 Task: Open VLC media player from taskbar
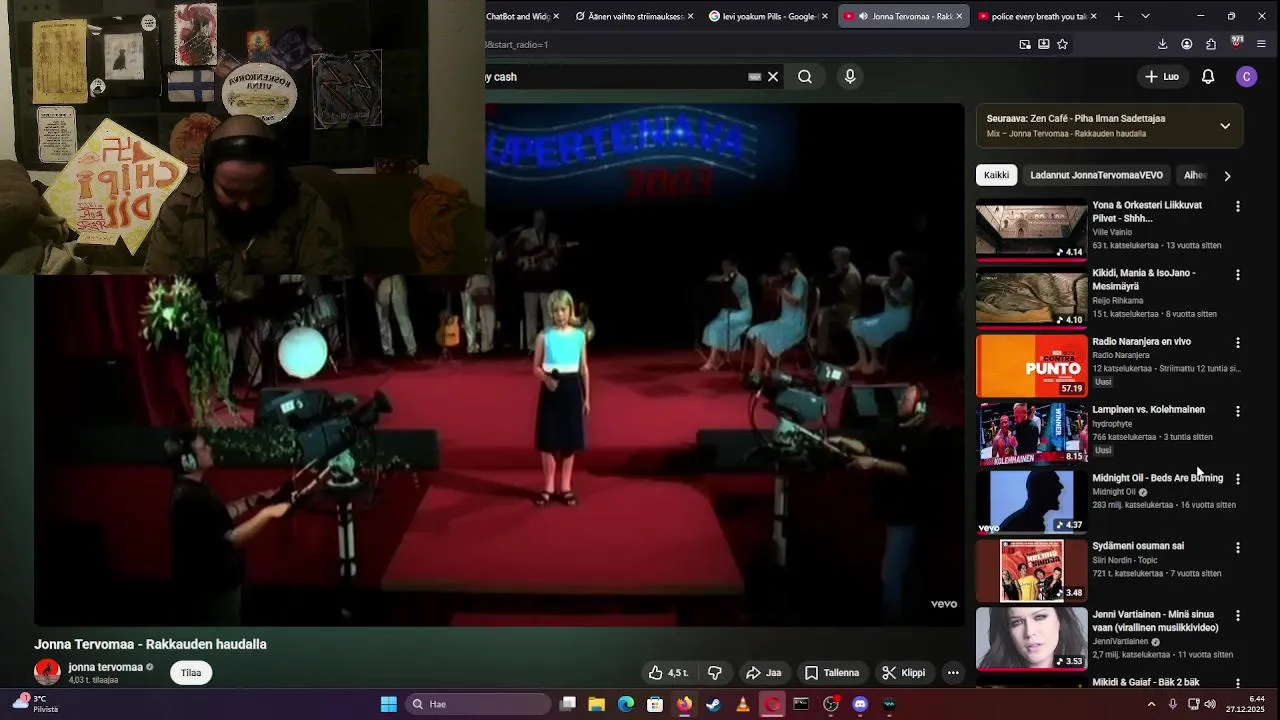742,704
